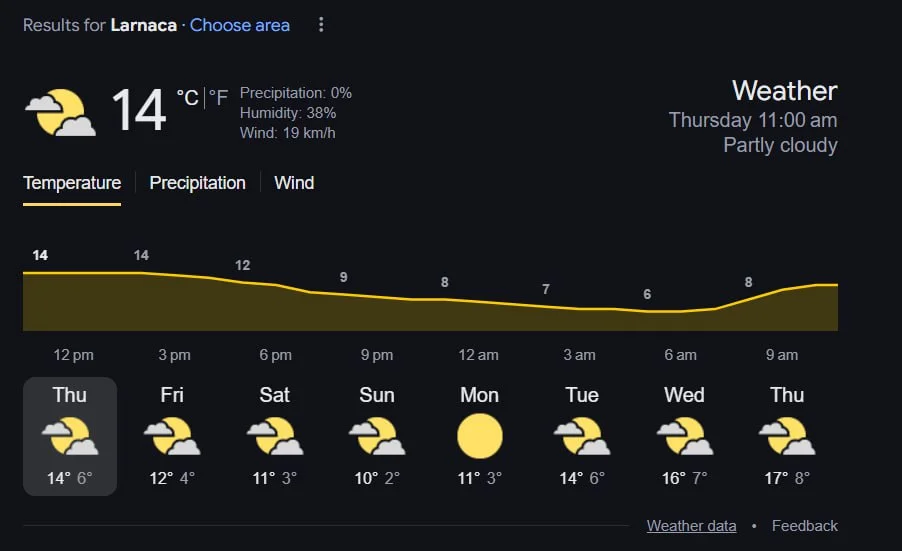Click the Feedback link
Screen dimensions: 902x551
tap(804, 526)
